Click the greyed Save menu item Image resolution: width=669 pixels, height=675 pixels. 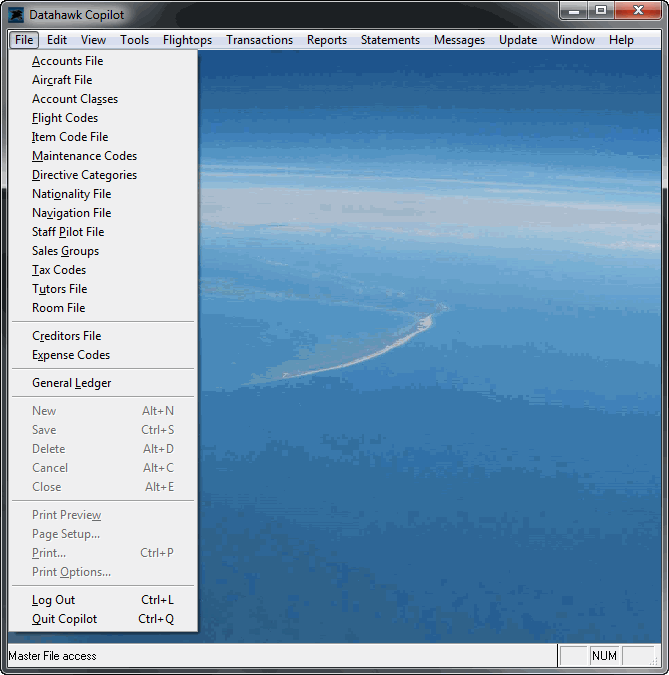(103, 430)
